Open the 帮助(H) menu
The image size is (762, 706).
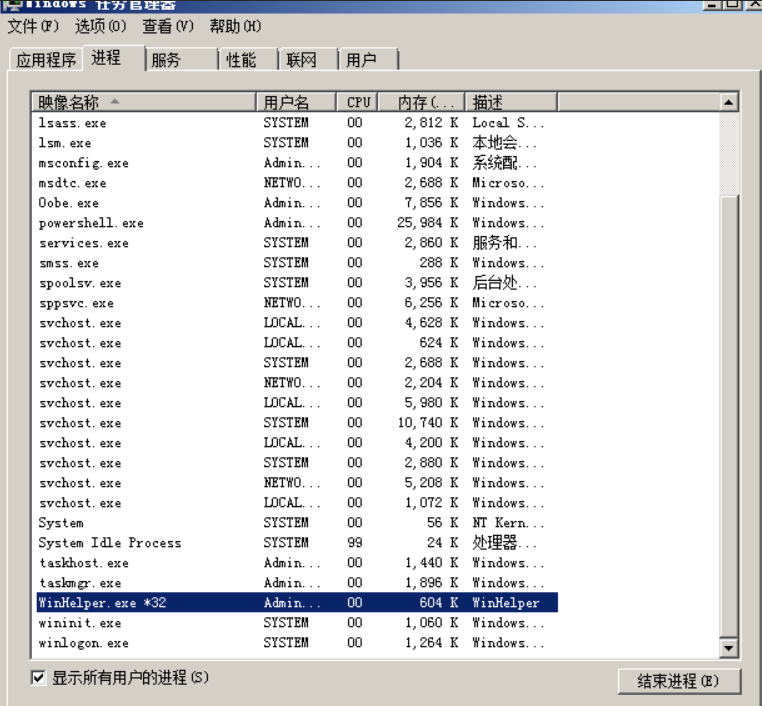pyautogui.click(x=235, y=26)
